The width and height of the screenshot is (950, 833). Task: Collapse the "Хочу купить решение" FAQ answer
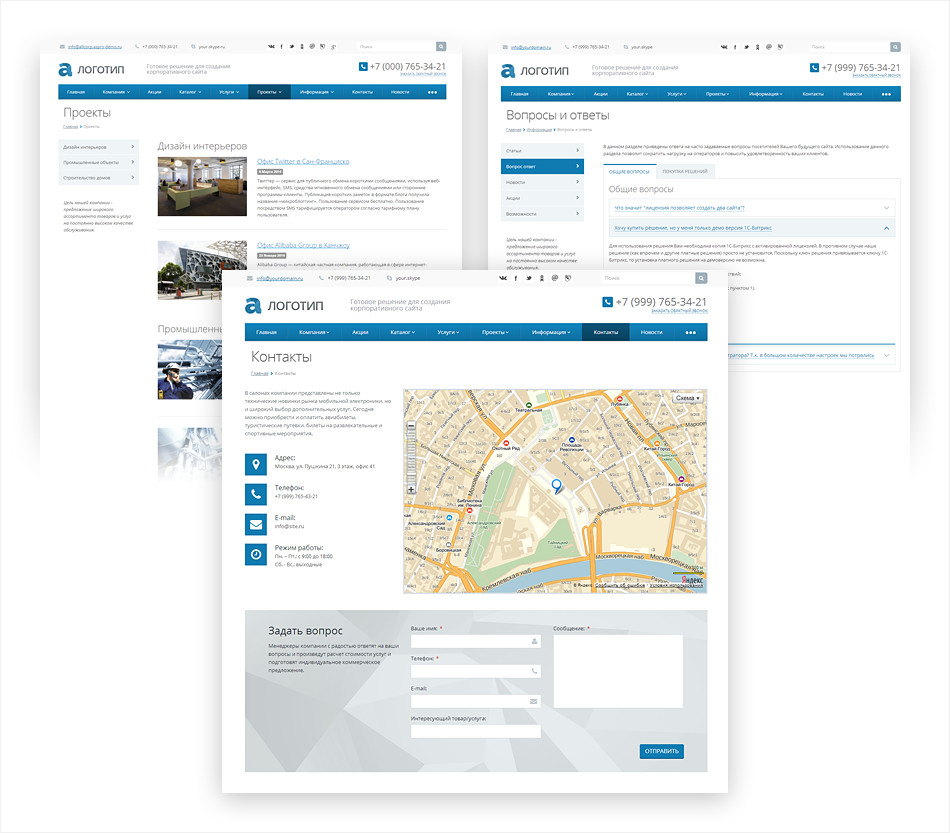tap(887, 228)
